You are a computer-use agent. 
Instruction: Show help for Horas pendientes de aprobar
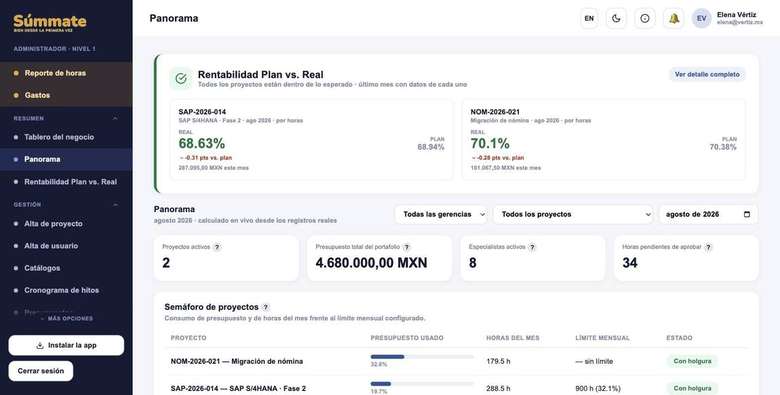708,247
